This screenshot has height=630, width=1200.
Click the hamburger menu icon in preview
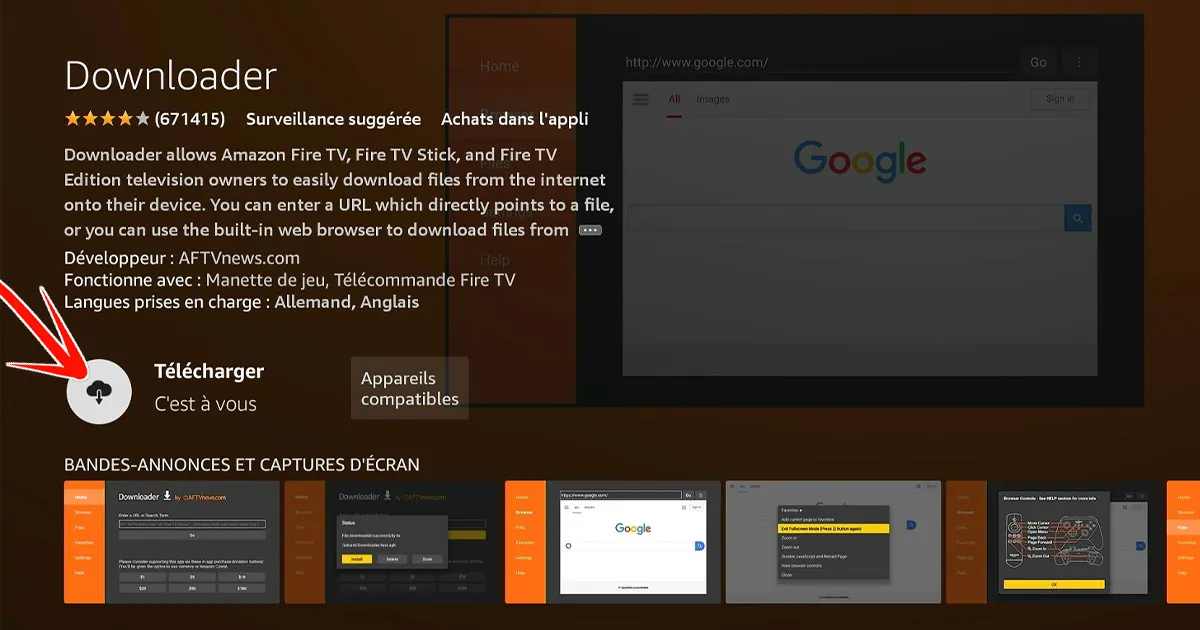(x=642, y=99)
